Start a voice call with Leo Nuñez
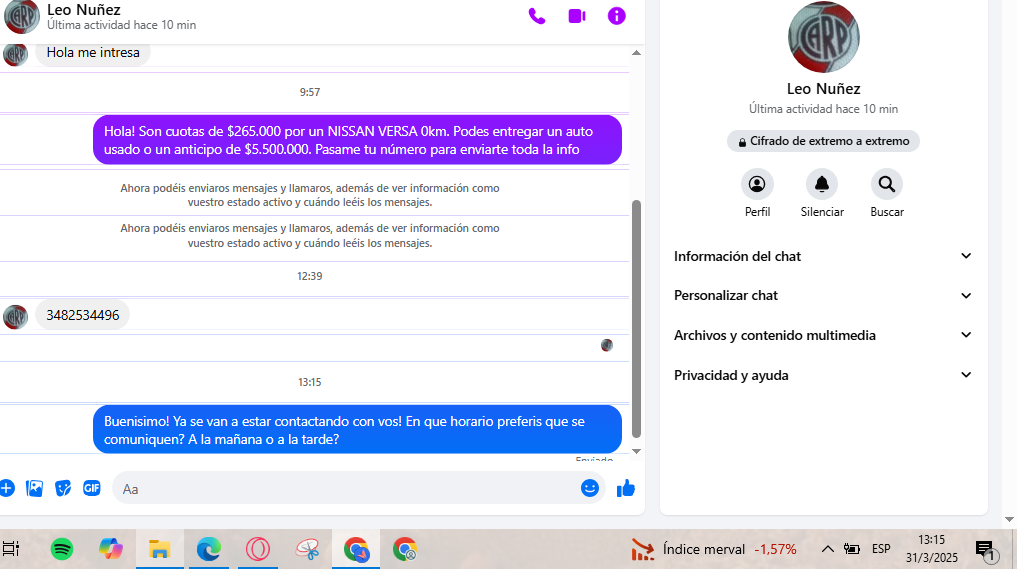 [x=537, y=16]
